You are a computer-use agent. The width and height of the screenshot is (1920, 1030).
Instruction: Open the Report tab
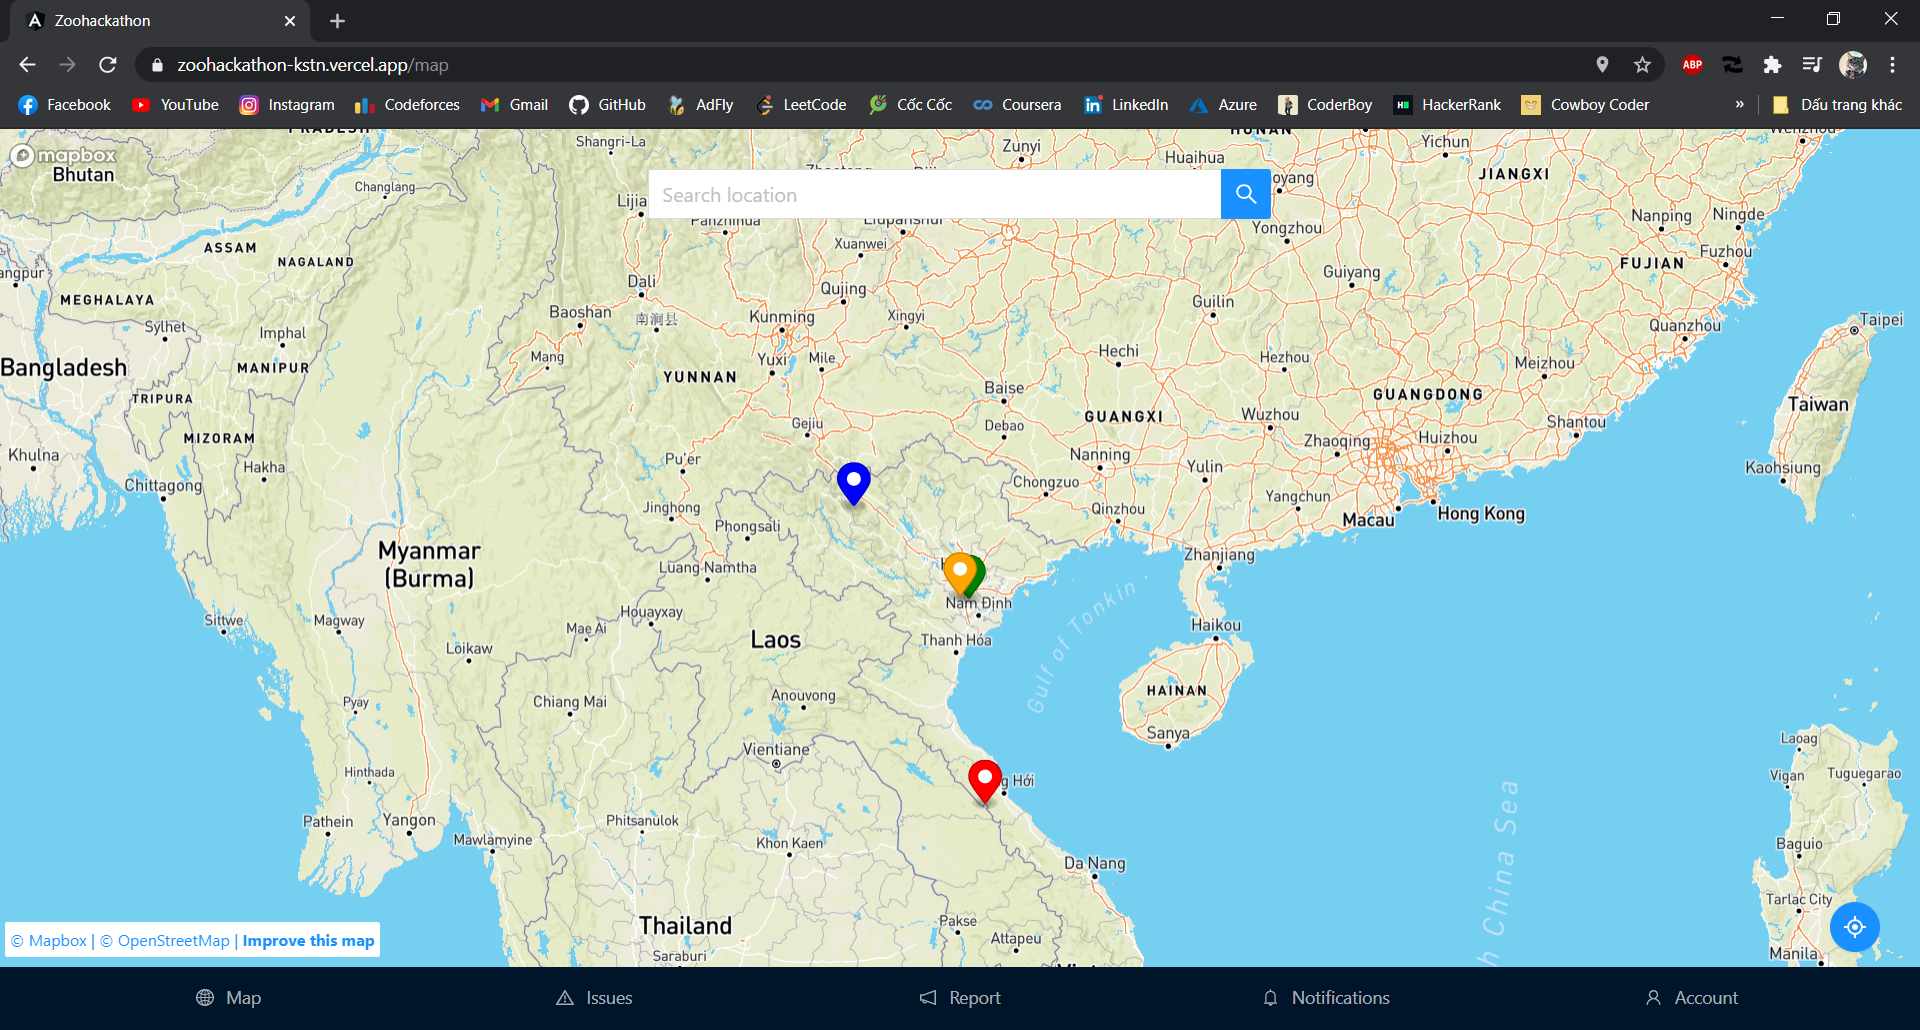point(960,998)
